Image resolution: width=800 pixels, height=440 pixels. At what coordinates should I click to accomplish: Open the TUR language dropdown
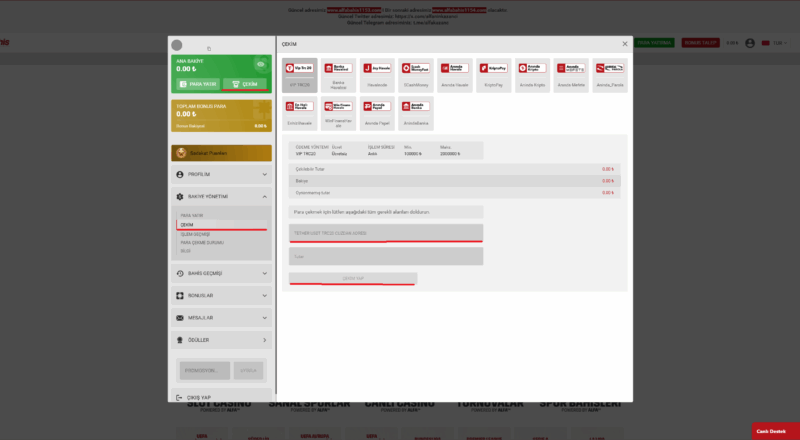[x=774, y=43]
